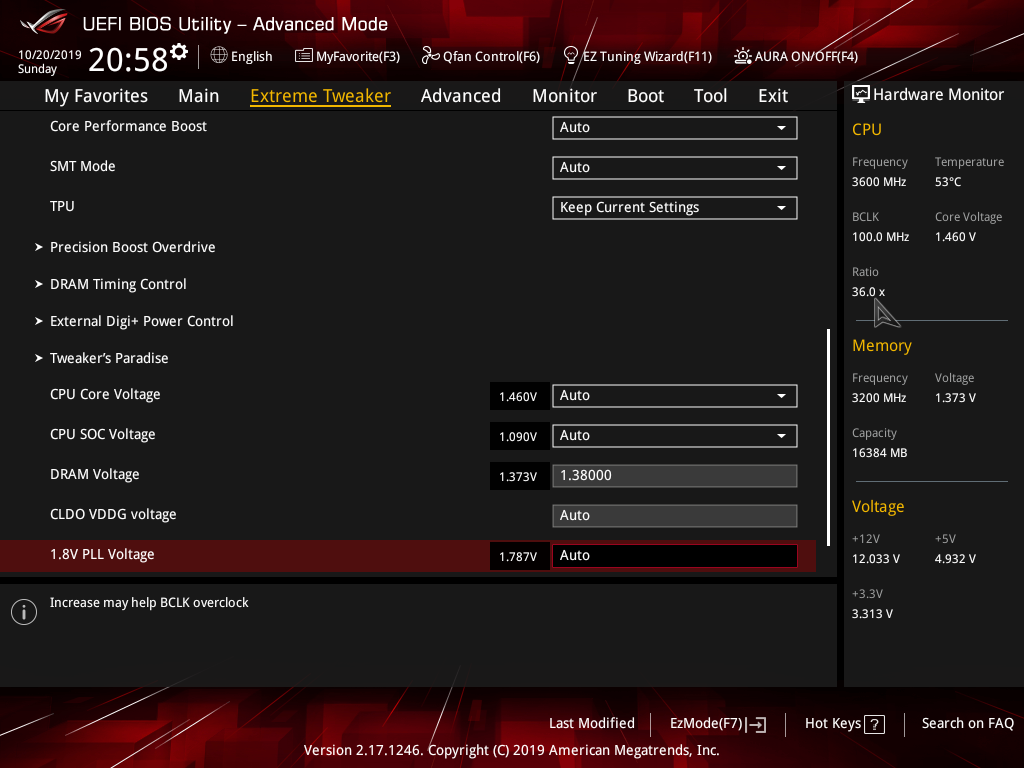Click the DRAM Voltage label
This screenshot has width=1024, height=768.
95,474
